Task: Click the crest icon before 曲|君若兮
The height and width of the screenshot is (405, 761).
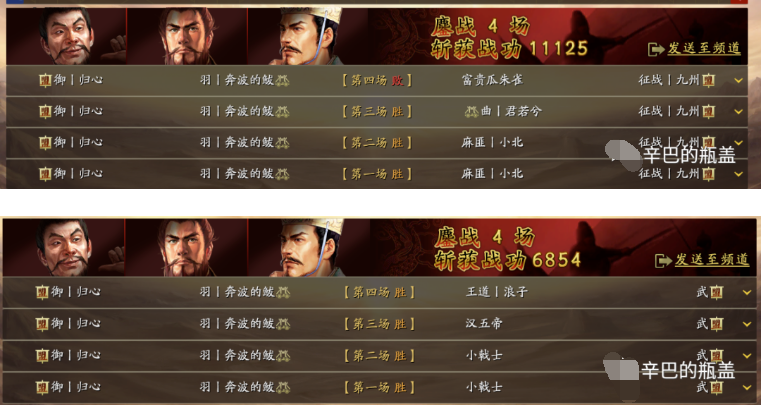Action: (x=472, y=112)
